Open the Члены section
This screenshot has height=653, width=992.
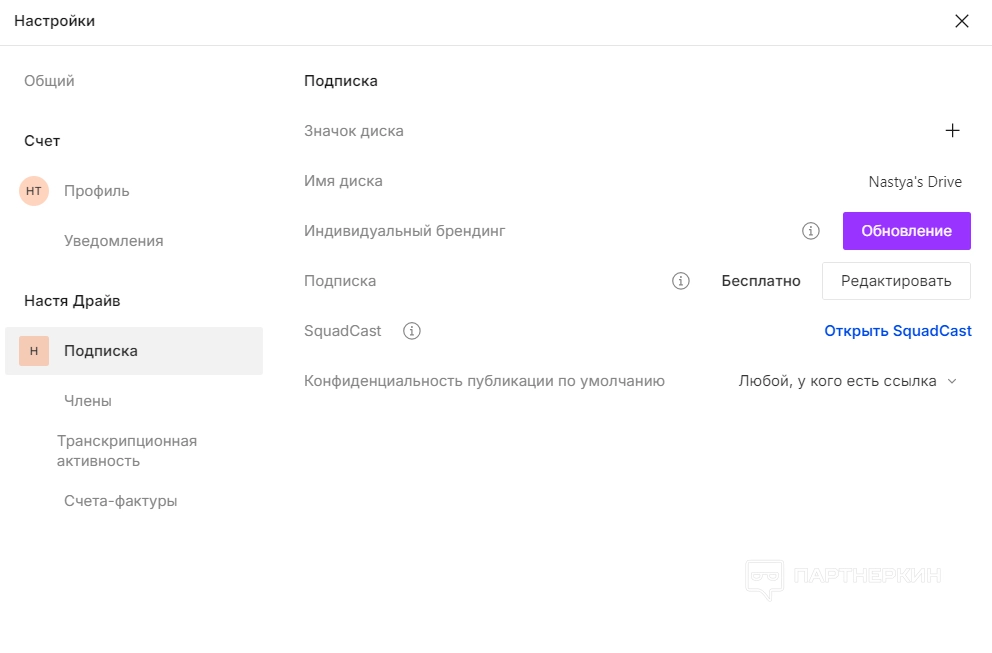pyautogui.click(x=88, y=401)
